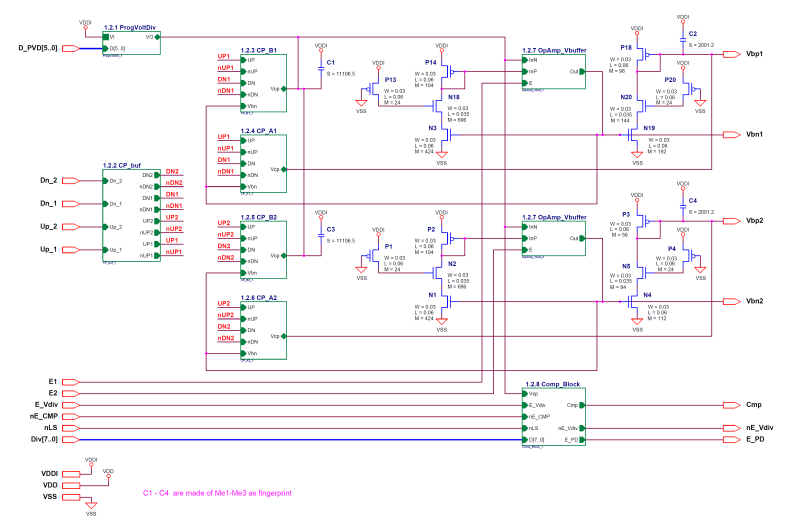This screenshot has width=785, height=530.
Task: Select the N3 transistor symbol
Action: tap(447, 135)
